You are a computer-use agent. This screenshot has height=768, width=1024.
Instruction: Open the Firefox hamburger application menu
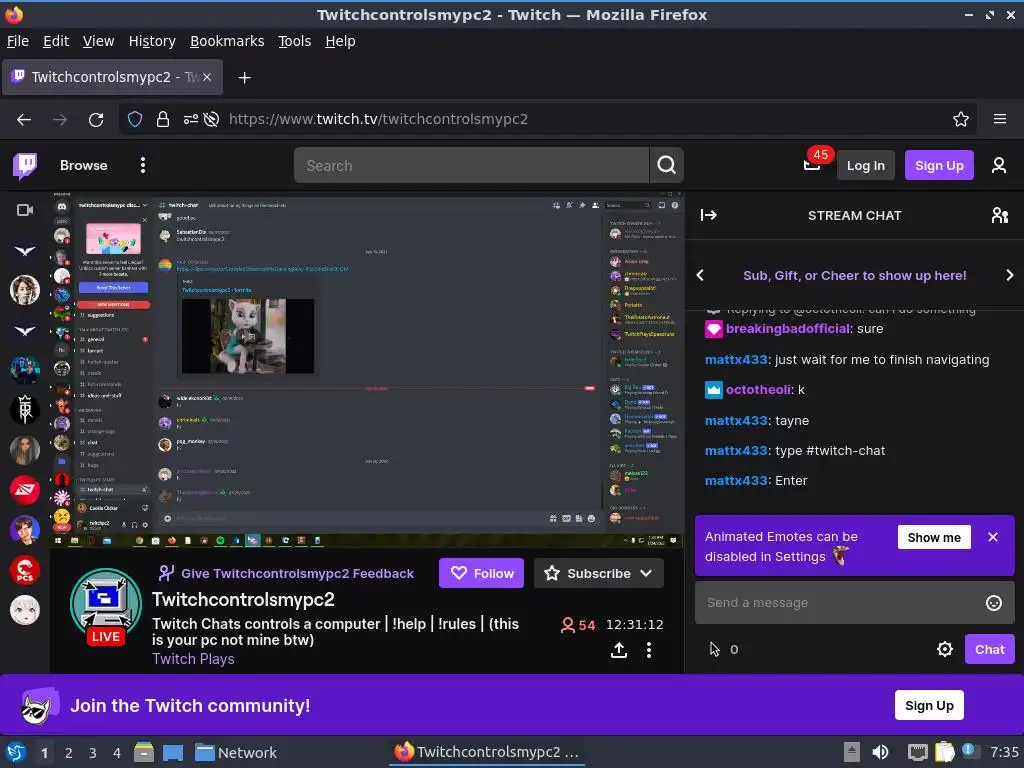[999, 119]
